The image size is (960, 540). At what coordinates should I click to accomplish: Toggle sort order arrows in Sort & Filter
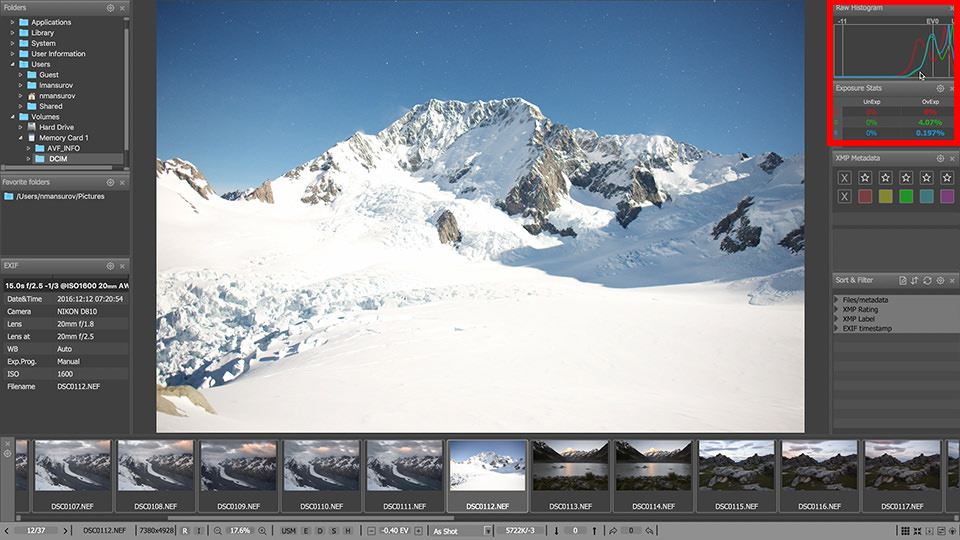click(915, 280)
